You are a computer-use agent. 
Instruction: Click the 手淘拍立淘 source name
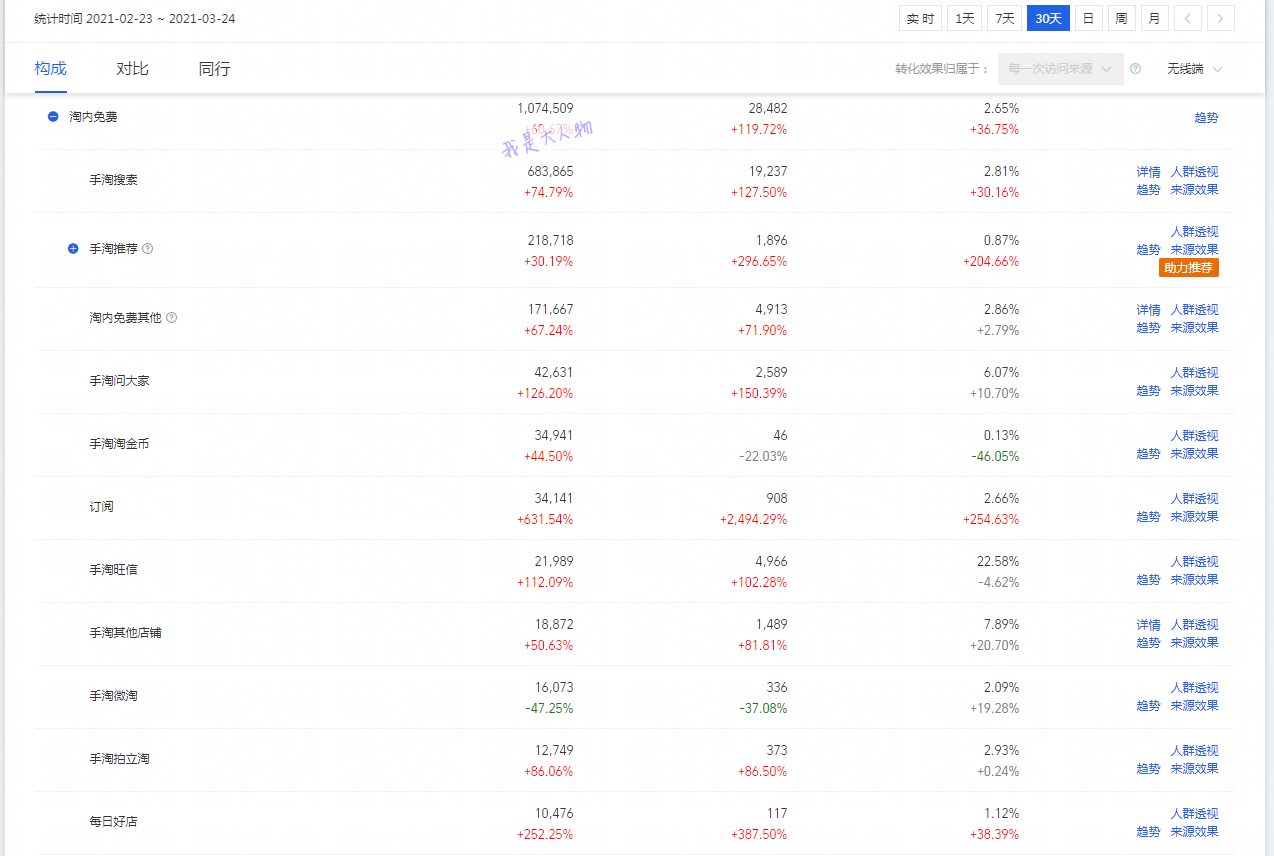click(x=119, y=759)
